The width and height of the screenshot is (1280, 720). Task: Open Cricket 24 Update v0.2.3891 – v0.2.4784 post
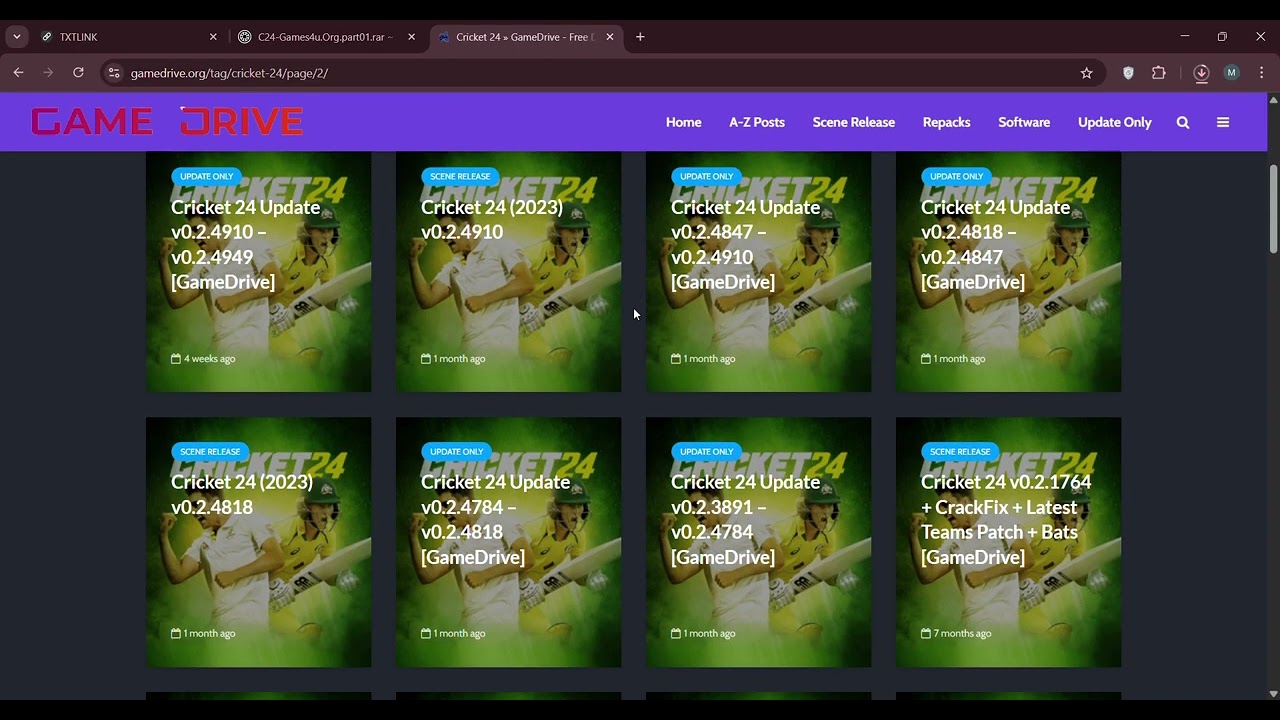click(746, 519)
